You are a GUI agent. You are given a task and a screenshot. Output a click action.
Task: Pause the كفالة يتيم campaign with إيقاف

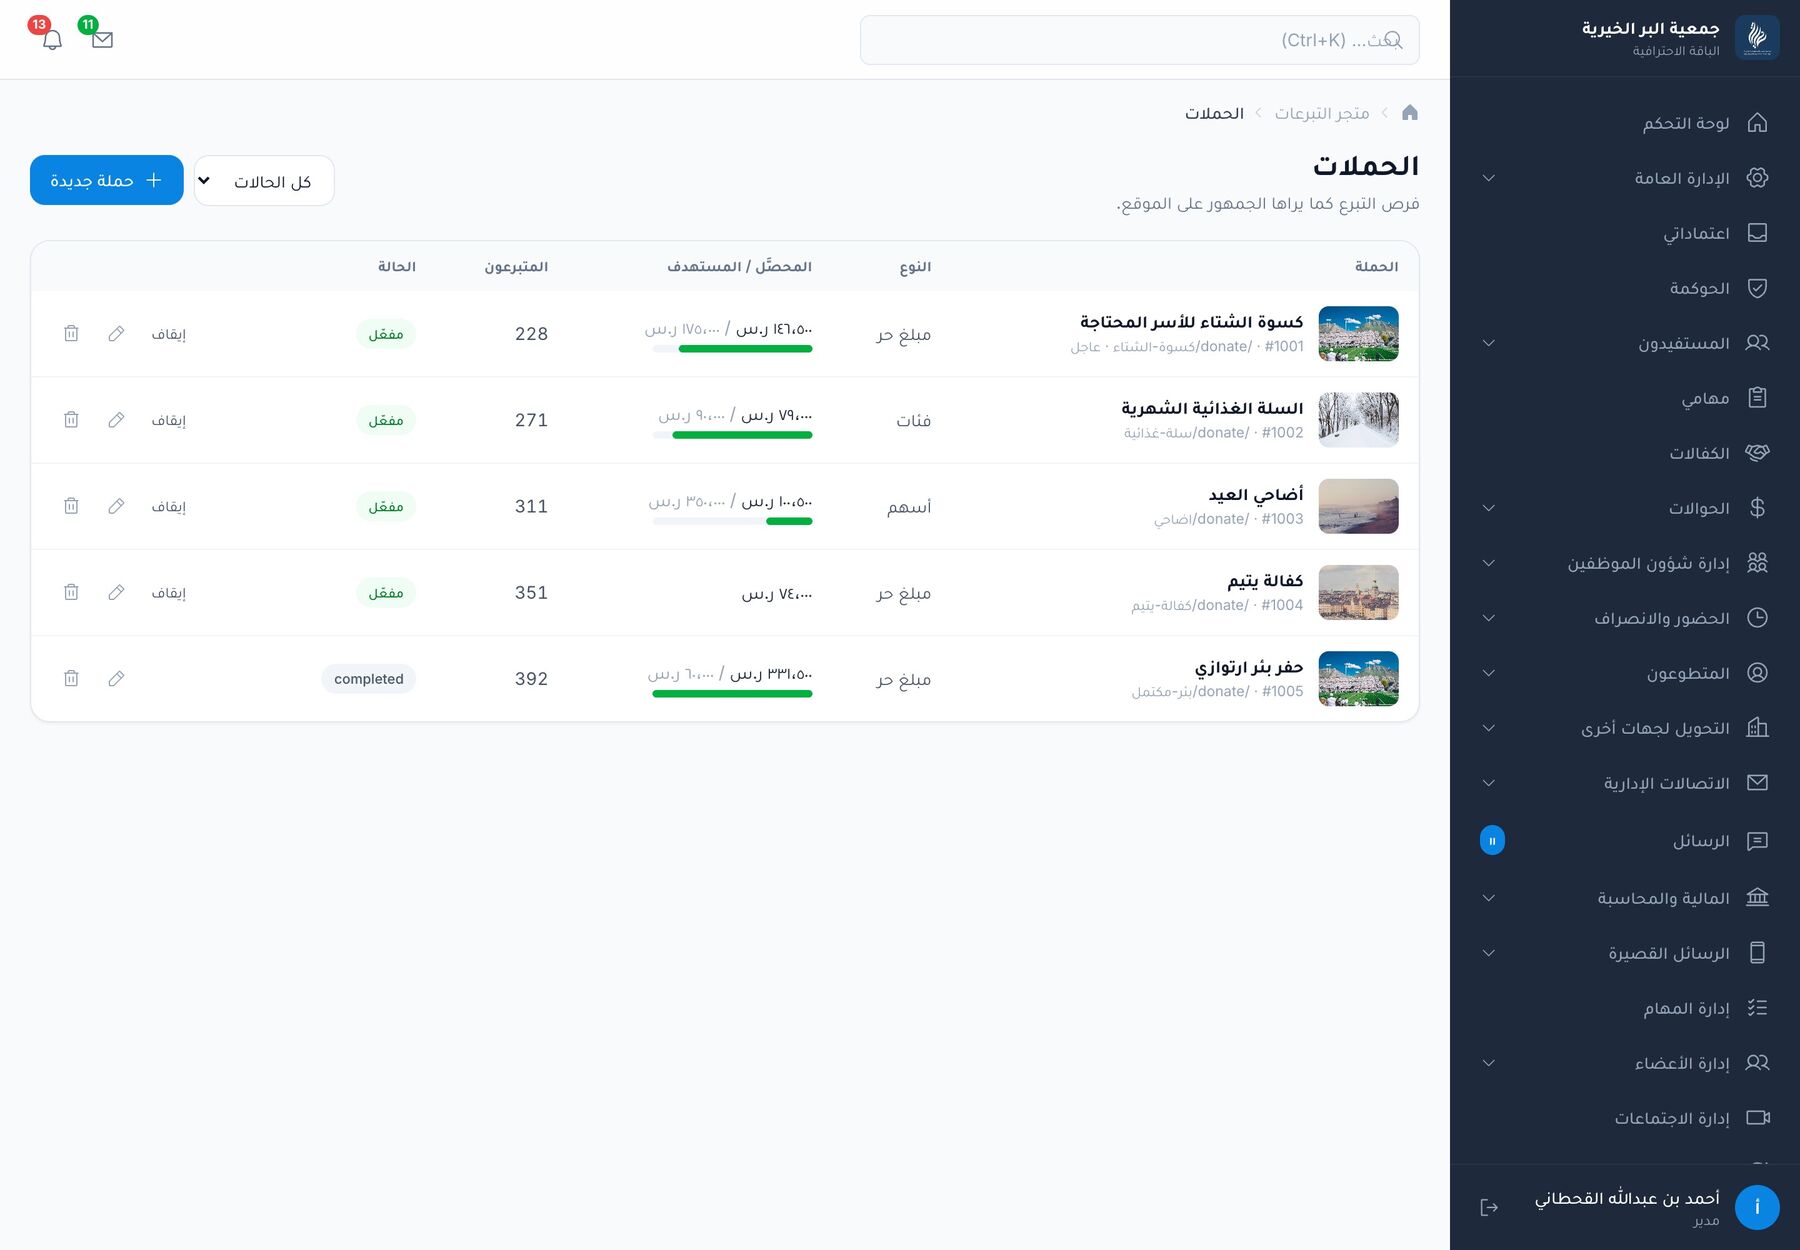169,593
